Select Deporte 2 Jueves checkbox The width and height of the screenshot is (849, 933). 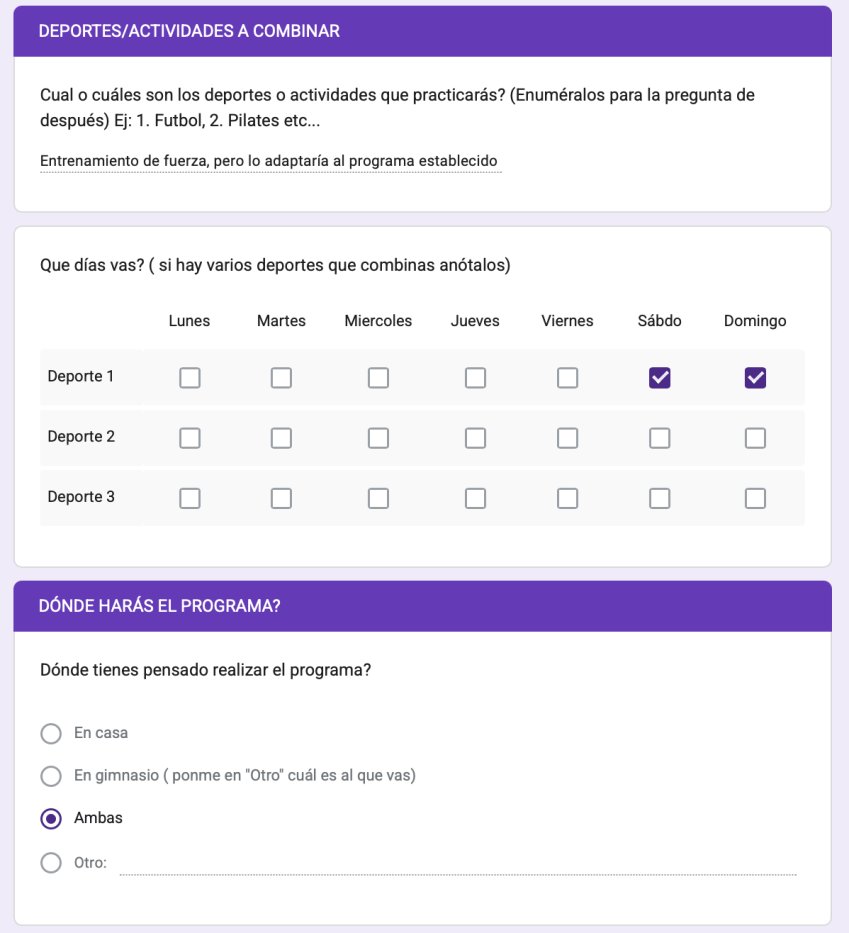(x=475, y=438)
